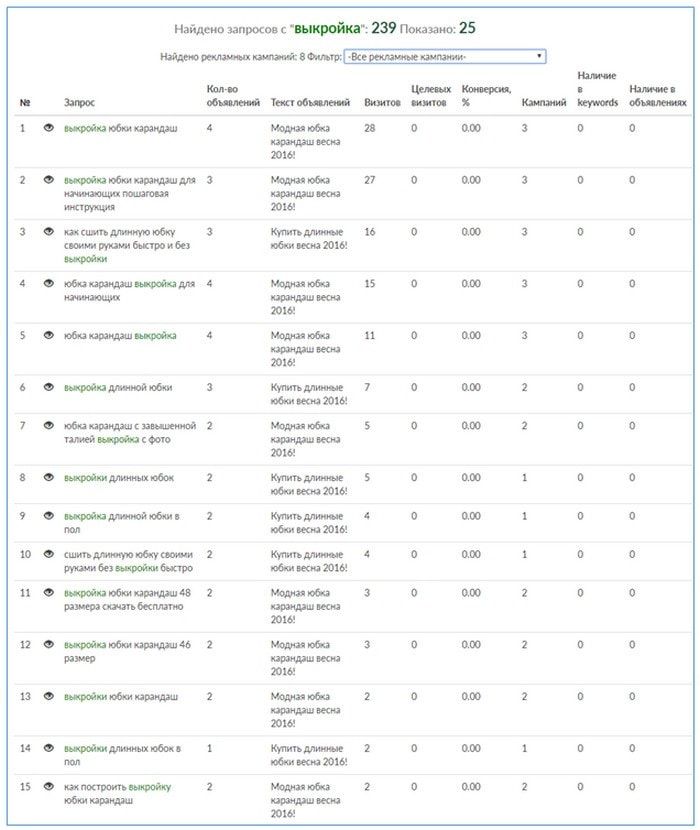
Task: Click eye icon for row 1 query
Action: tap(49, 128)
